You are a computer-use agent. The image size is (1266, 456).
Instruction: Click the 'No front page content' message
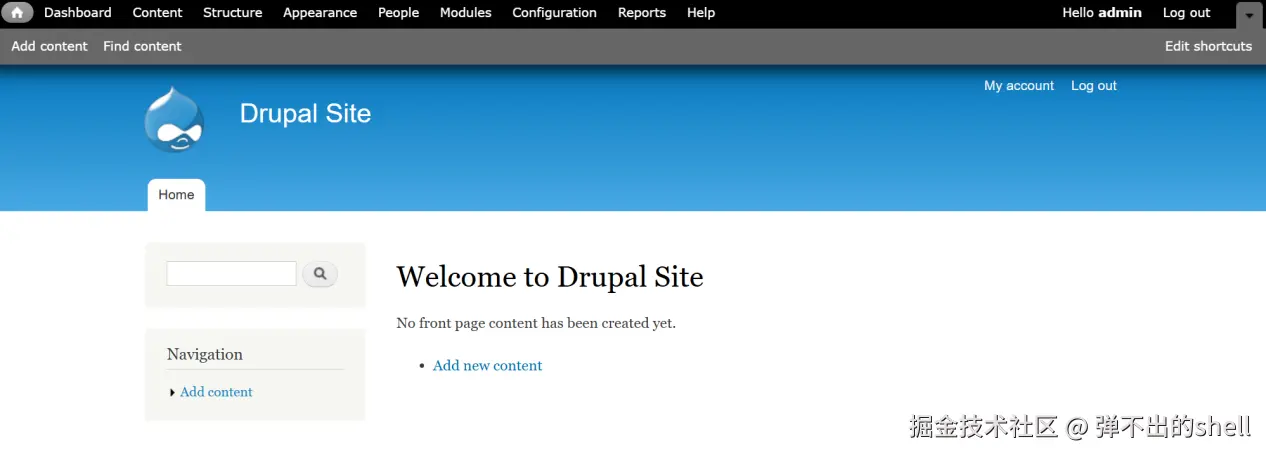click(x=536, y=323)
